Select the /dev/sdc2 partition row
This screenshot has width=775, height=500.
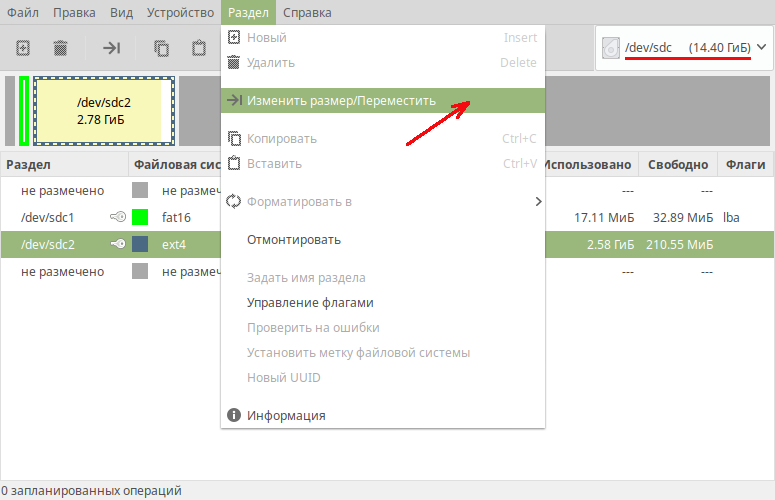point(388,244)
